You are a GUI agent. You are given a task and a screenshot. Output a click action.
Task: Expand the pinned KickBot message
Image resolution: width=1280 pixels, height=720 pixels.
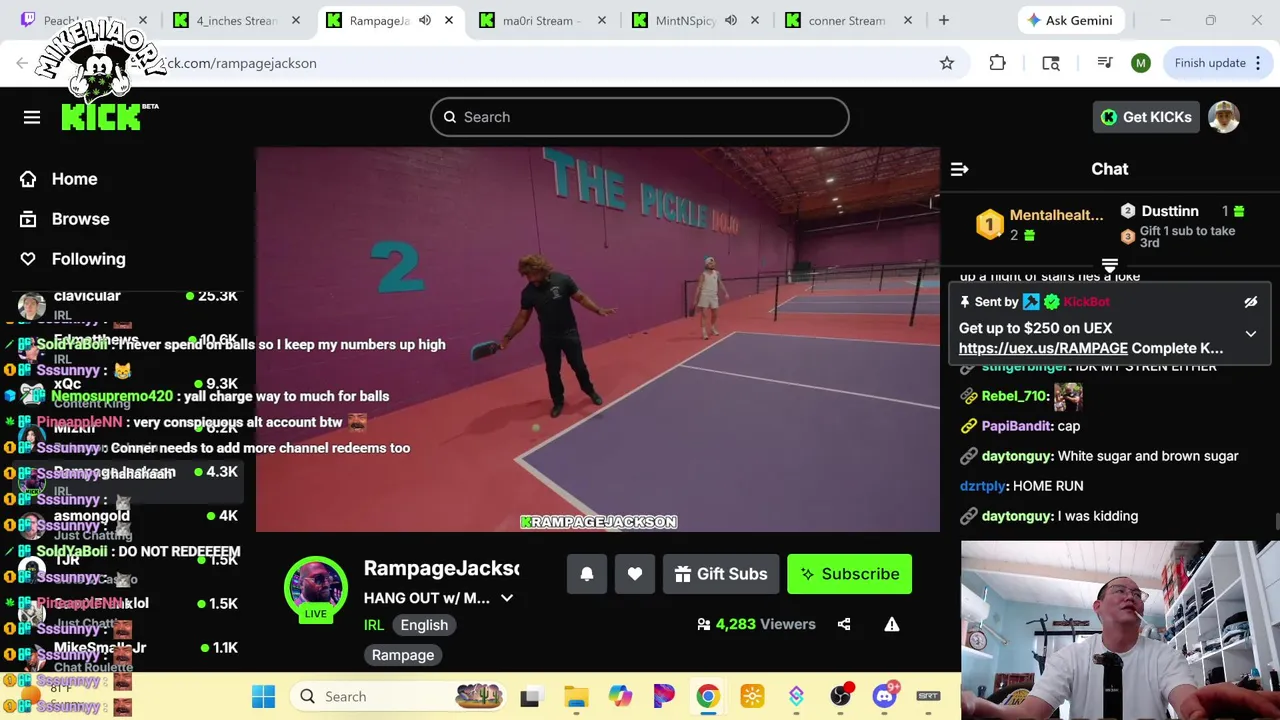pyautogui.click(x=1250, y=334)
